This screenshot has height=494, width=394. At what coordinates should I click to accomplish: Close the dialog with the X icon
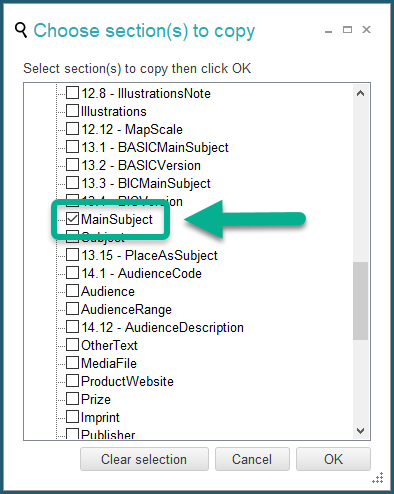[x=367, y=30]
